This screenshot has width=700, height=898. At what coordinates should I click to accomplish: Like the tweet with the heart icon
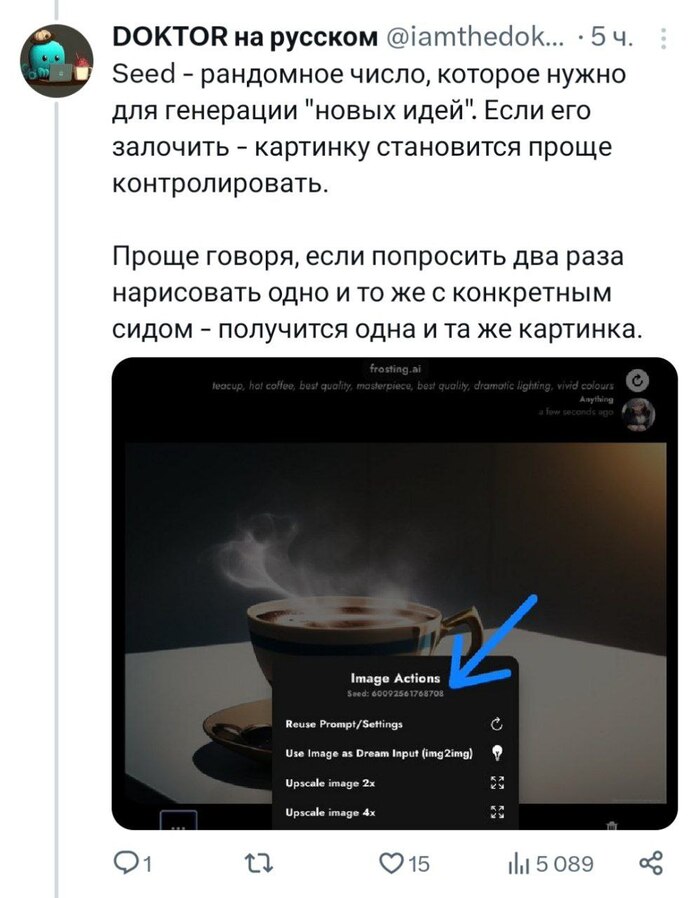tap(392, 863)
